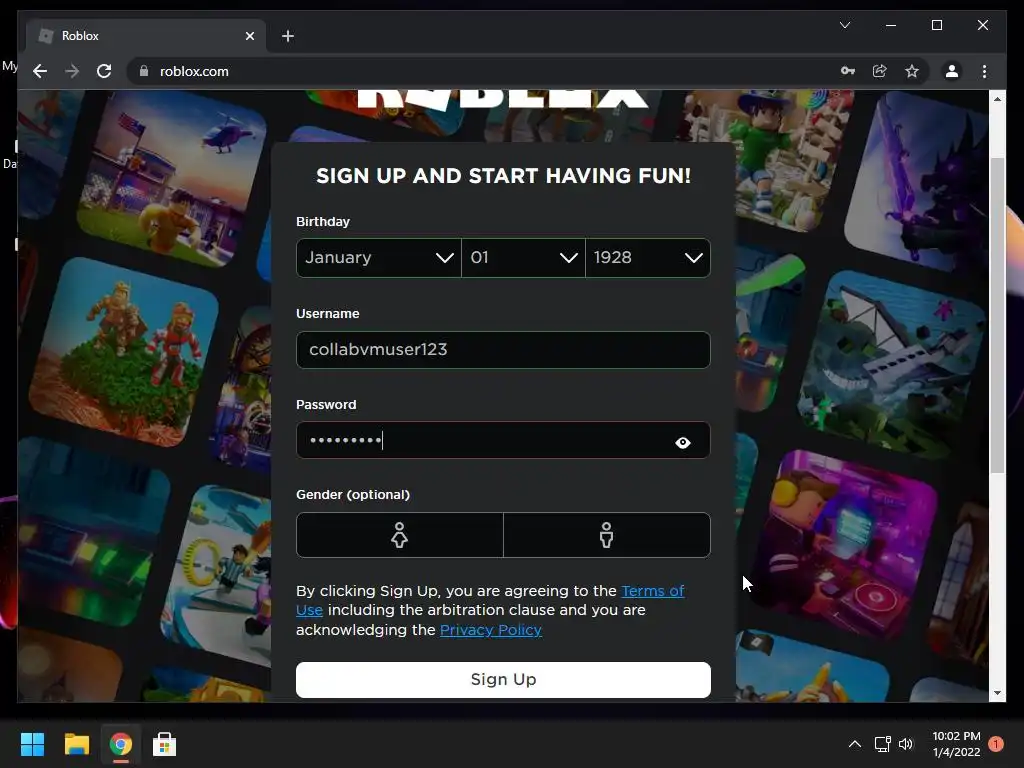Click the roblox.com address bar
Screen dimensions: 1024x768
pyautogui.click(x=483, y=71)
